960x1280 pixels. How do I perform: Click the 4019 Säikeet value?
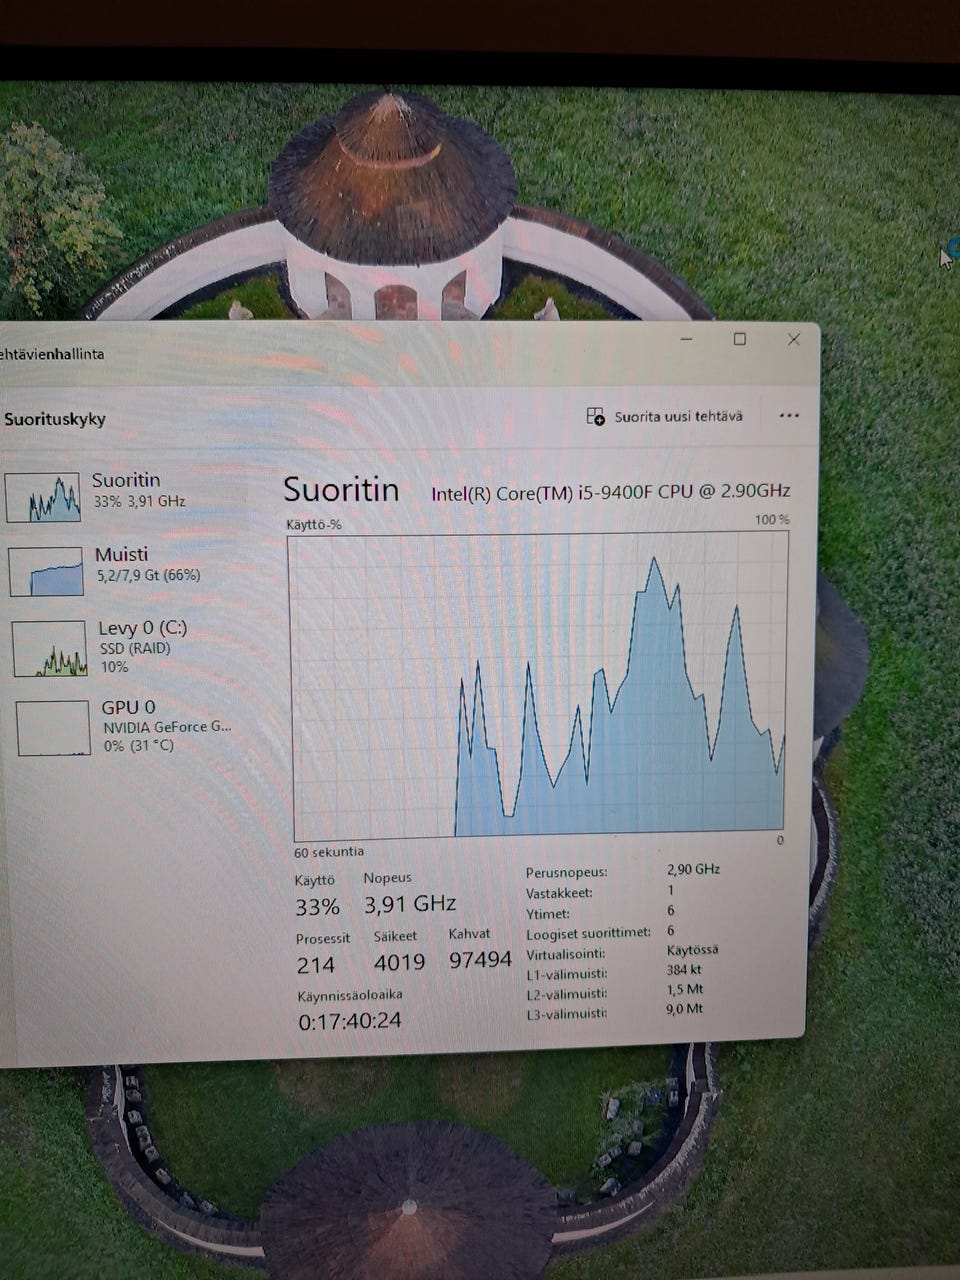pos(399,962)
